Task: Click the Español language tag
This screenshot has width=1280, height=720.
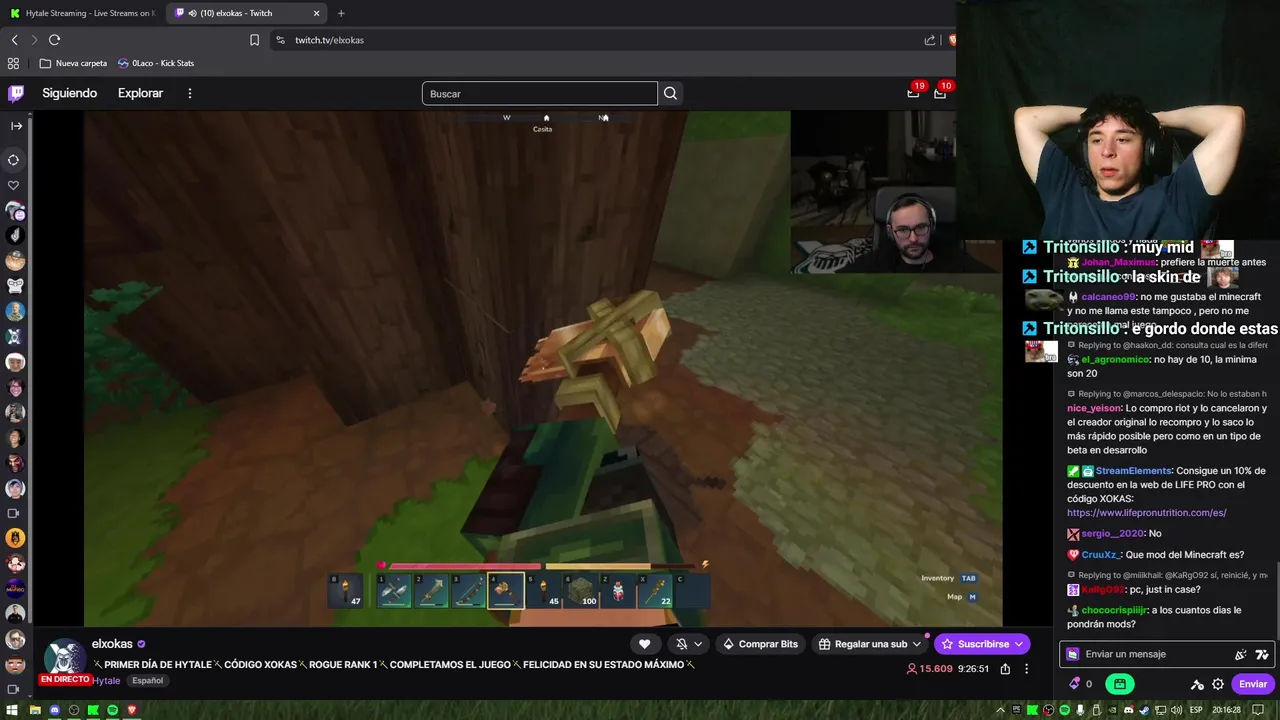Action: (x=148, y=681)
